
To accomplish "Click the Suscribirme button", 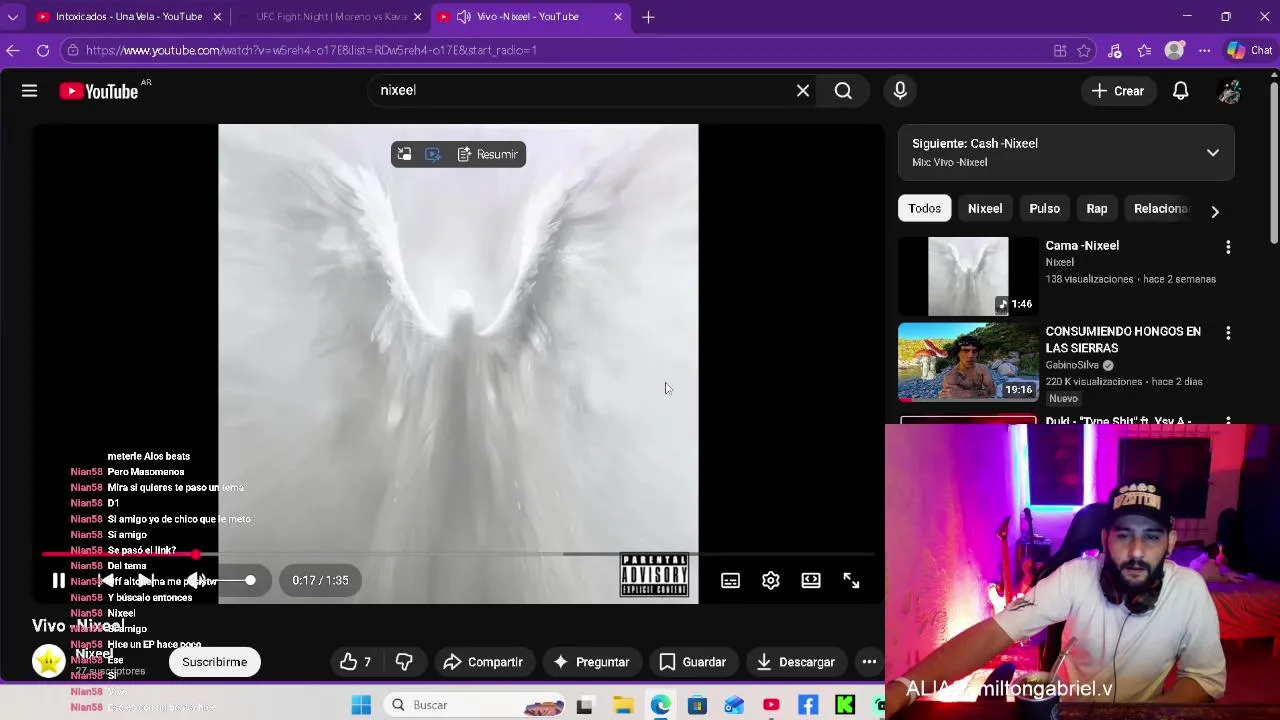I will [214, 662].
